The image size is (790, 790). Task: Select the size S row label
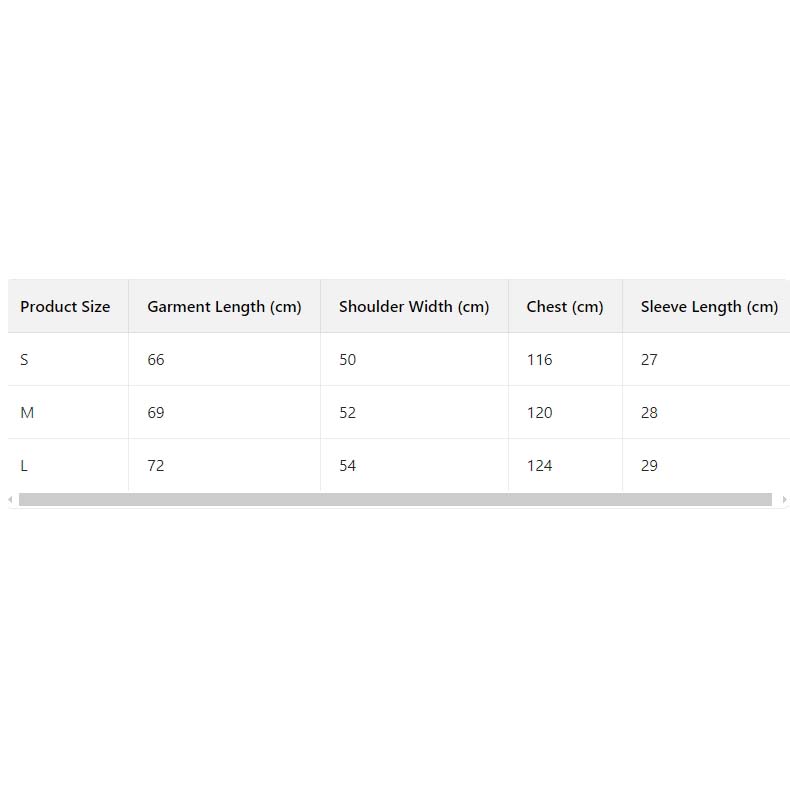pos(24,360)
